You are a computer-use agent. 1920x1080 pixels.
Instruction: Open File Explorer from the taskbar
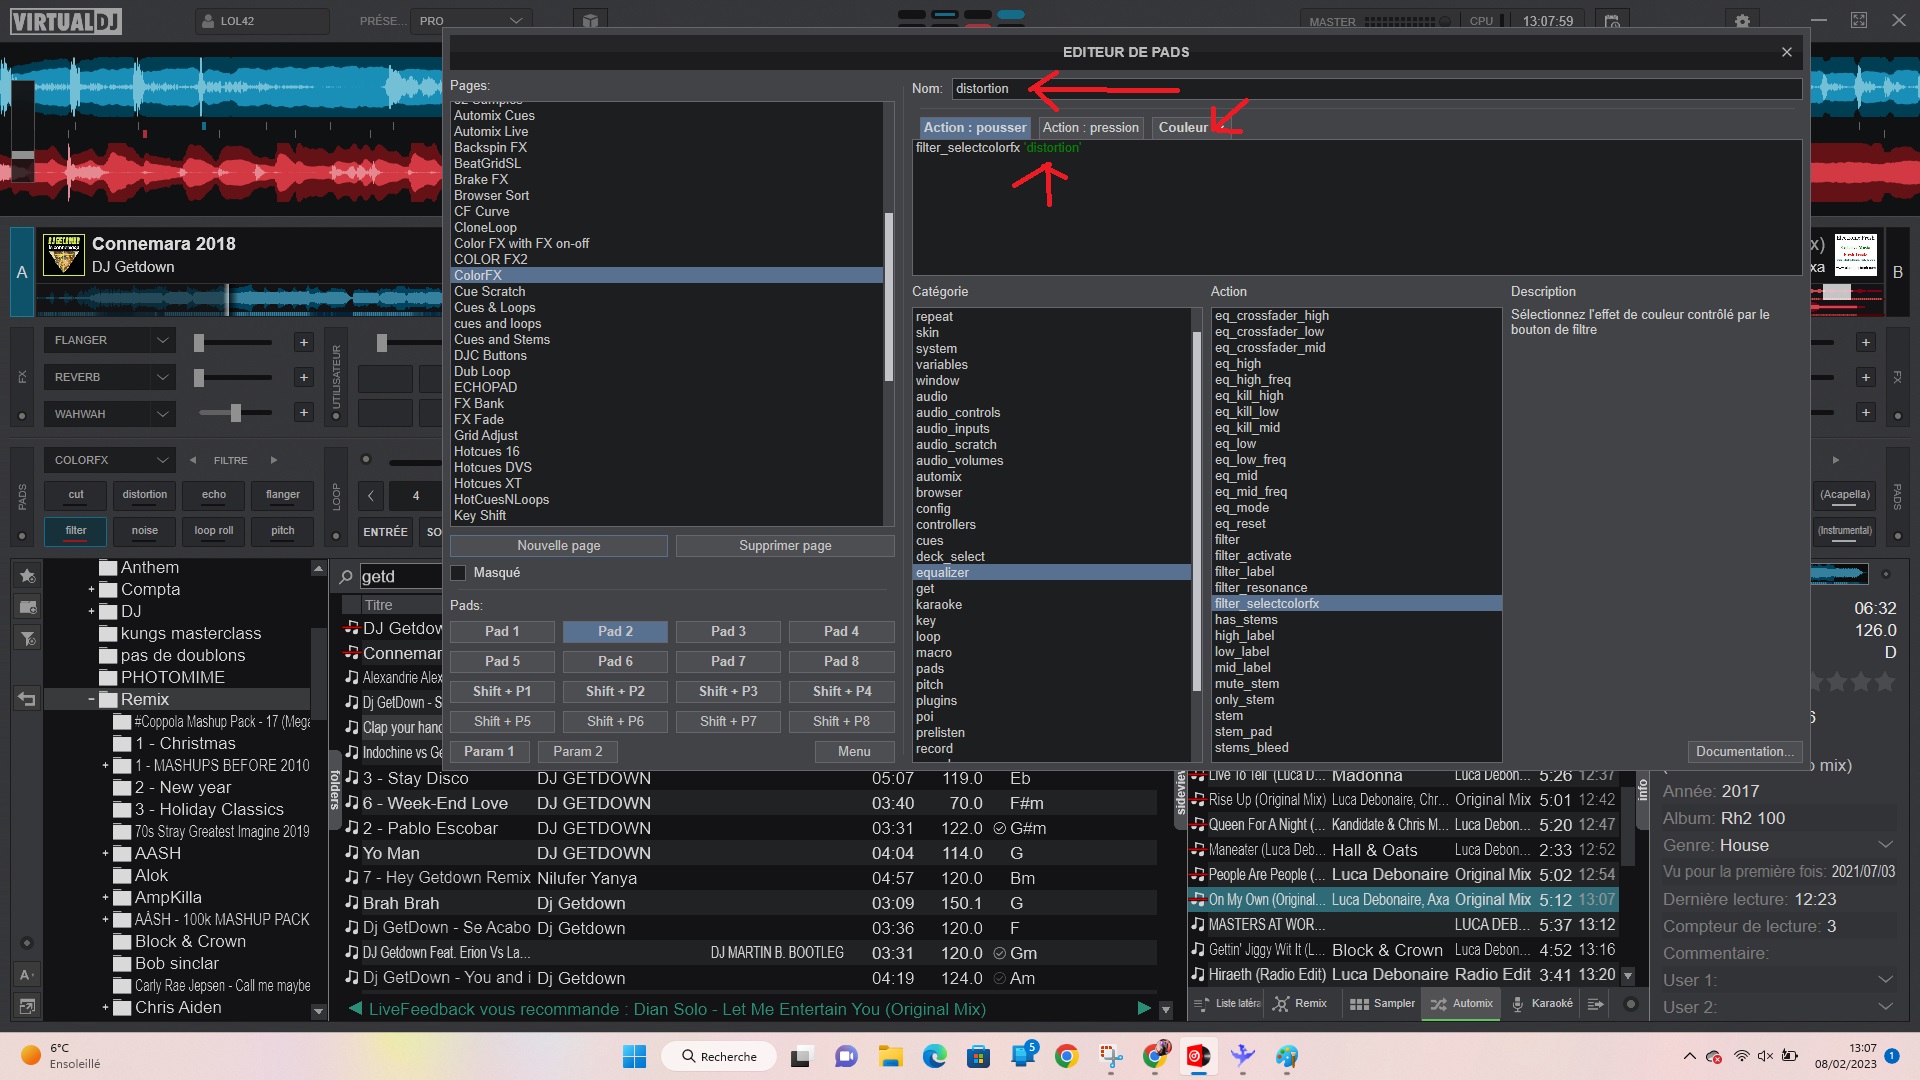[x=890, y=1056]
